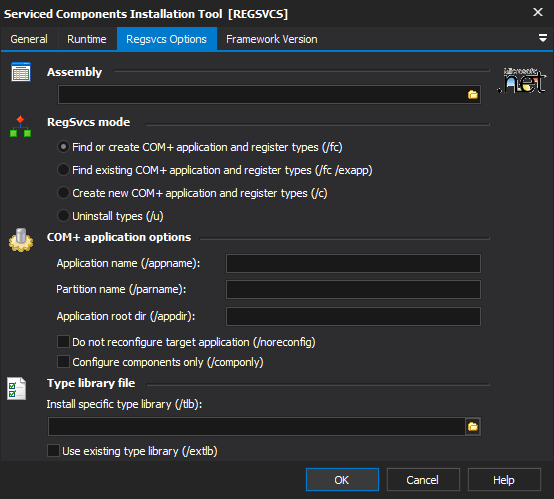Click the RegSvcs mode heading
Screen dimensions: 554x499
click(89, 122)
